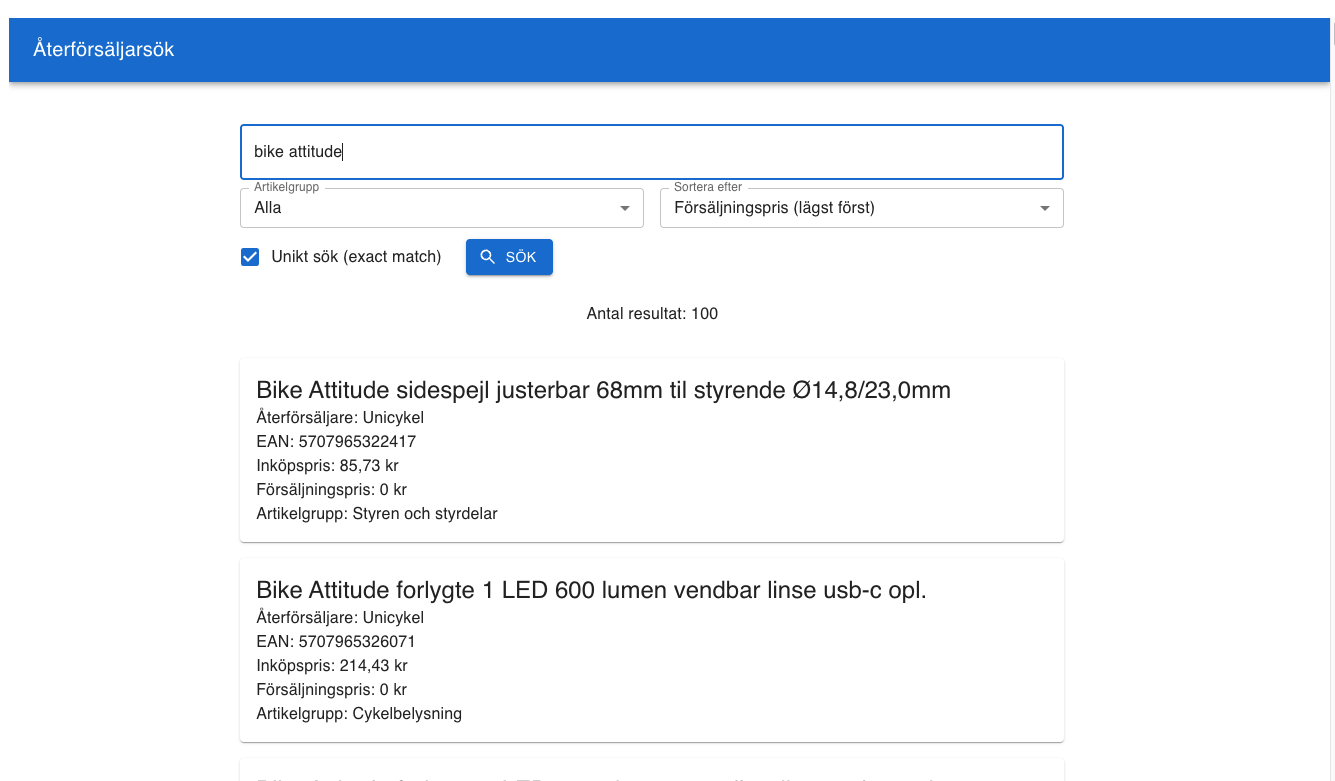Click Återförsäljare: Unicykel in the forlygte card
The width and height of the screenshot is (1335, 781).
[340, 617]
